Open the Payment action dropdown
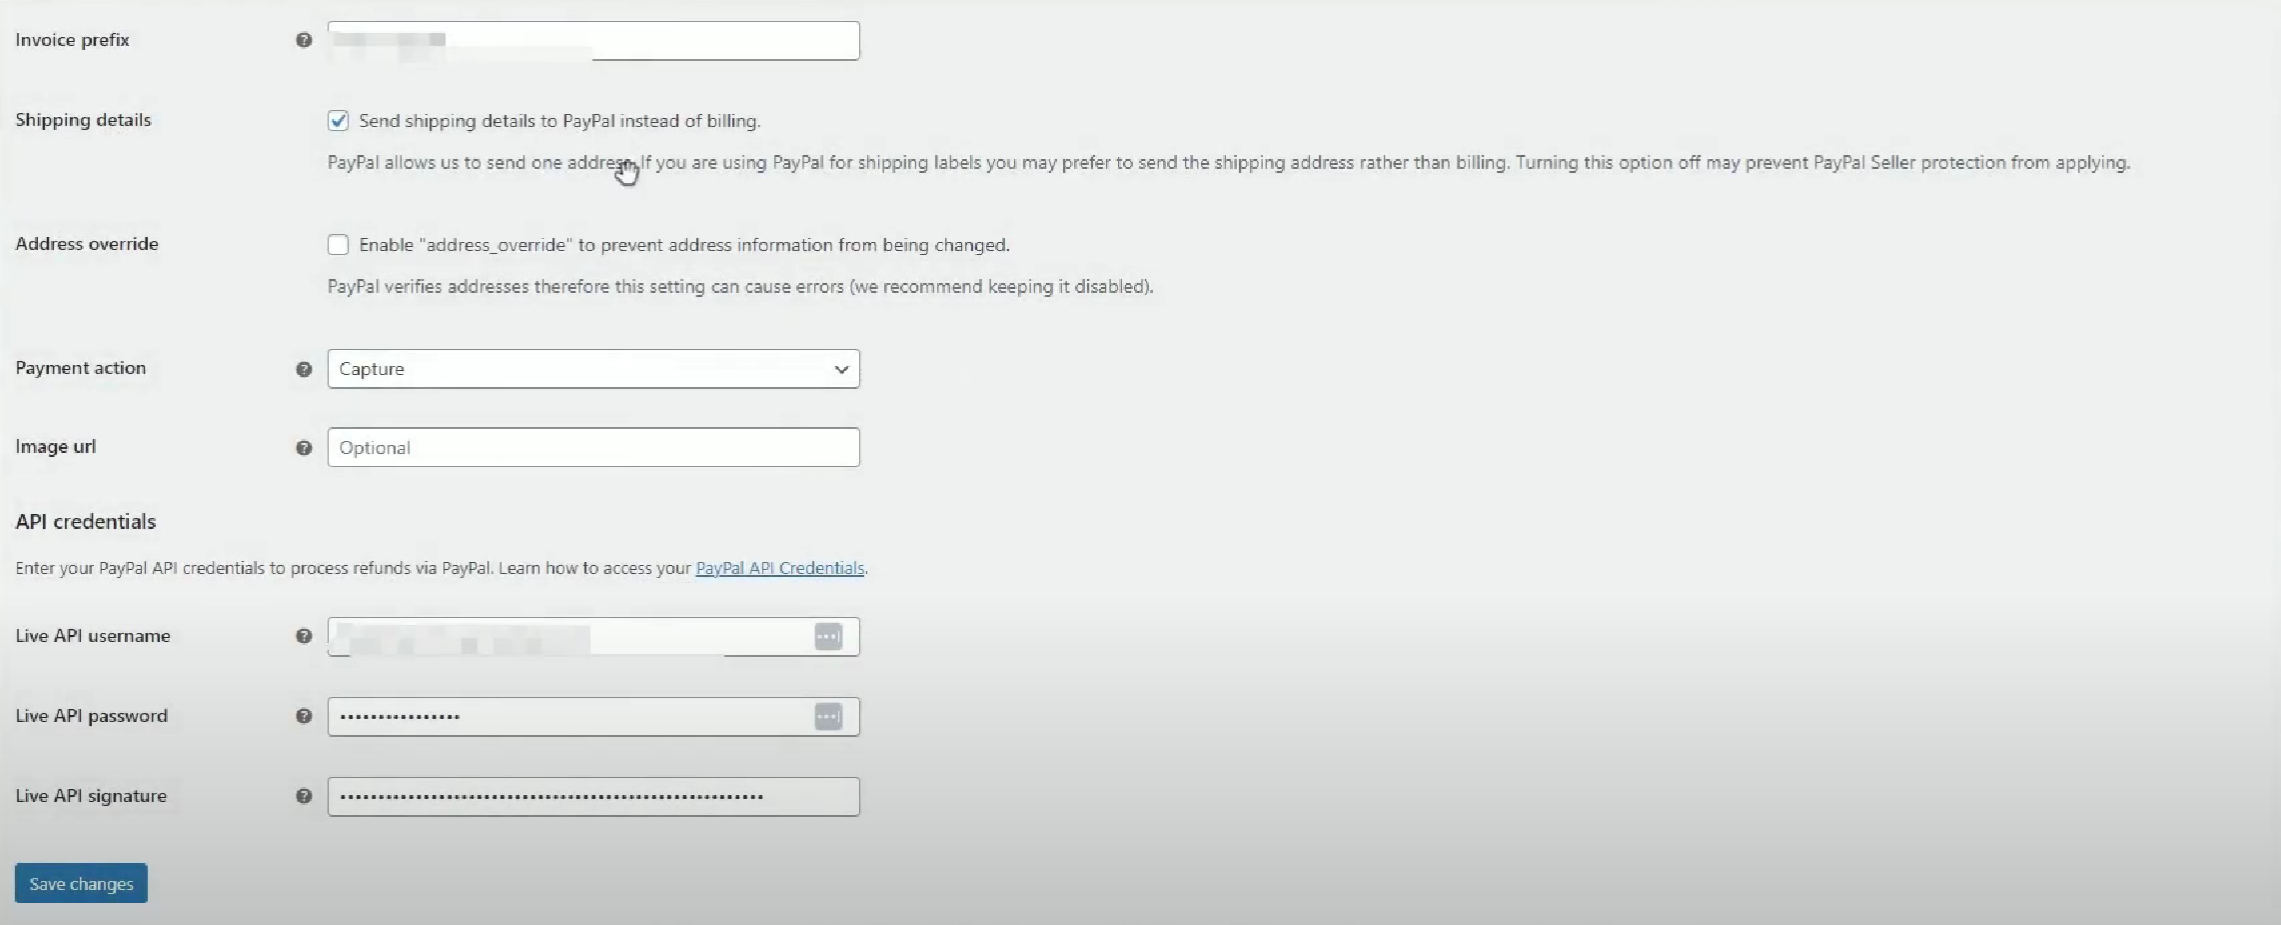The image size is (2281, 925). 593,369
